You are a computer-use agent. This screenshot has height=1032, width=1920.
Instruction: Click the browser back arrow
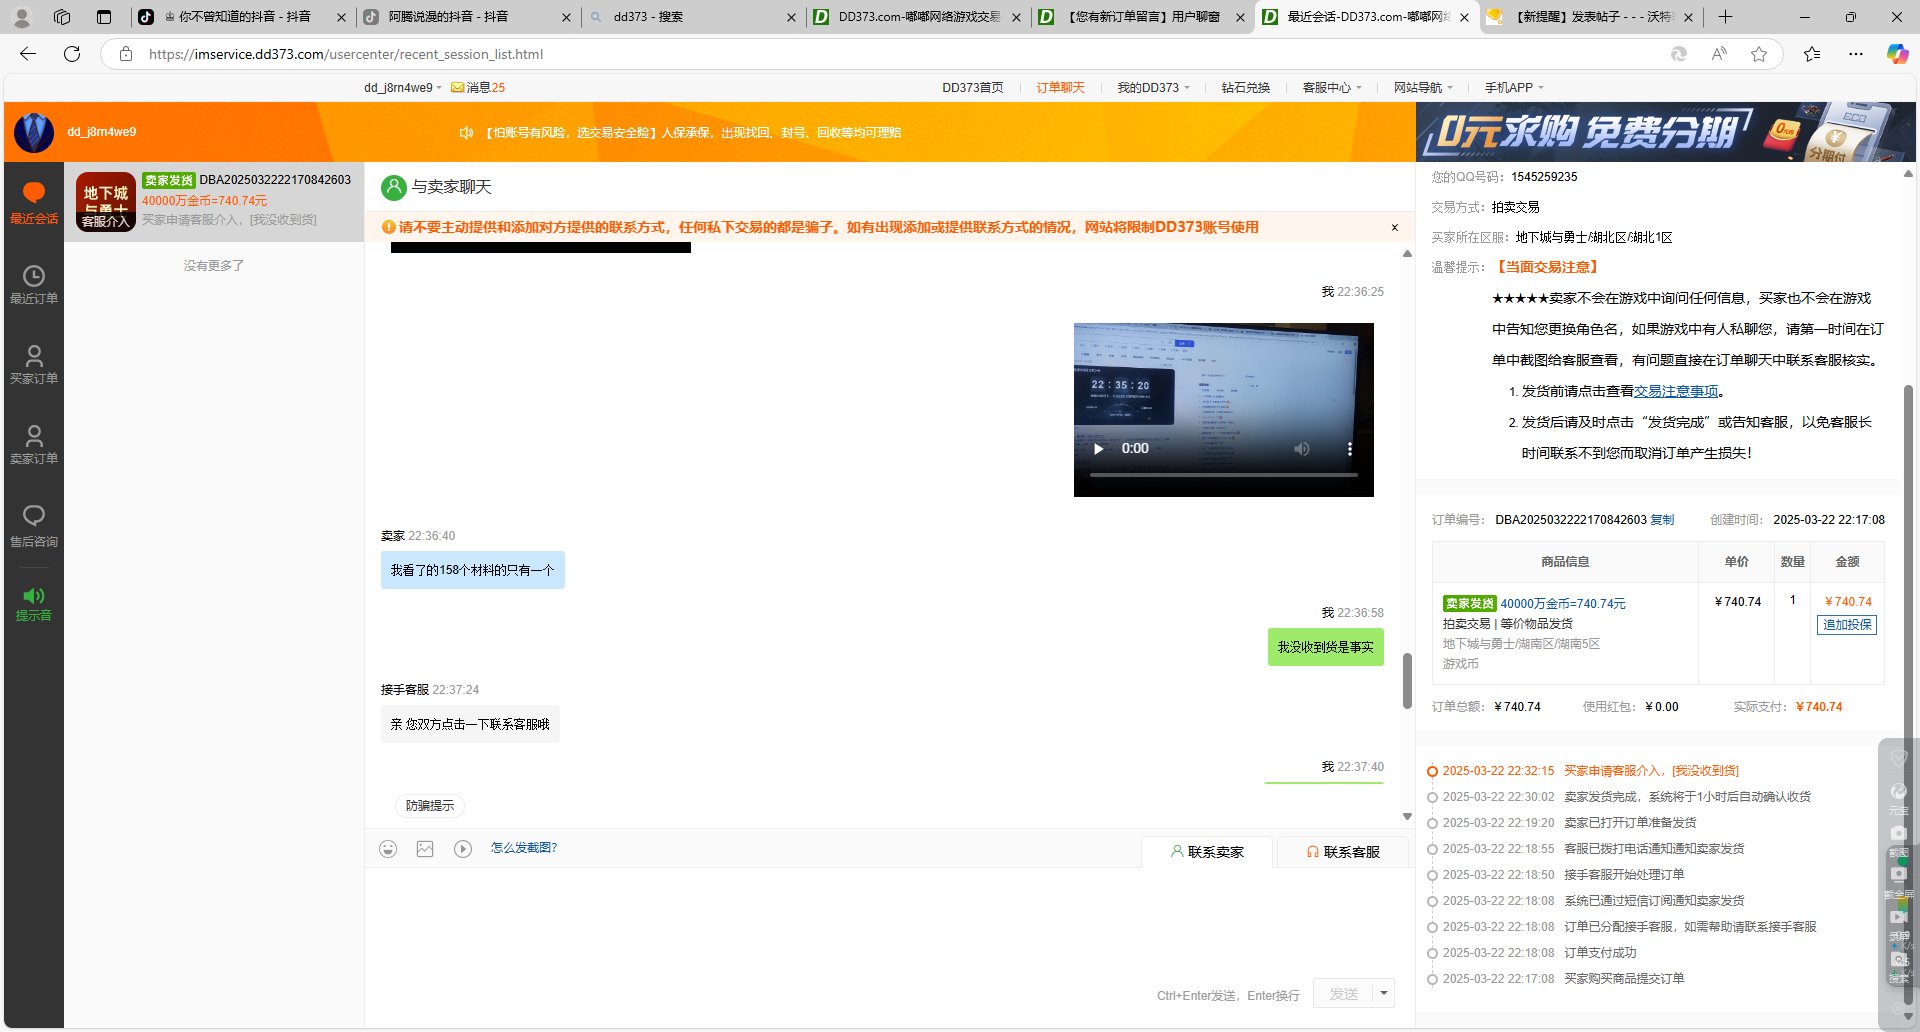pyautogui.click(x=28, y=54)
